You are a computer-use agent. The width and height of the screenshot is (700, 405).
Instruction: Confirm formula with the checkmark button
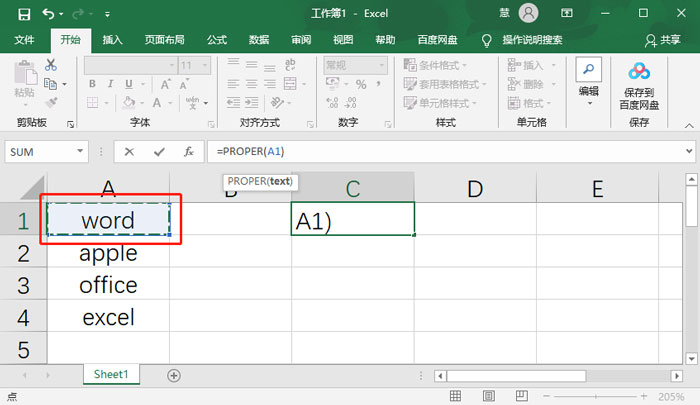click(158, 152)
